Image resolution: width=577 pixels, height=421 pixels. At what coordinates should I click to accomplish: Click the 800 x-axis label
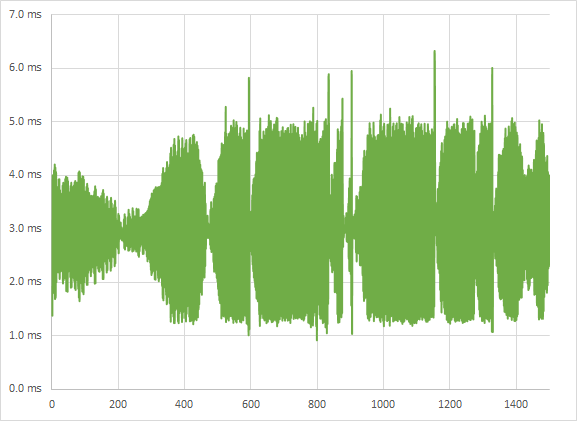[317, 404]
